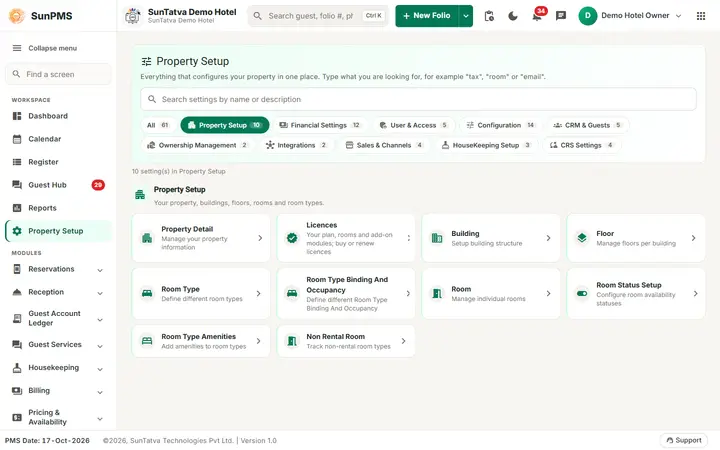
Task: Click the Room Type Amenities icon
Action: [147, 341]
